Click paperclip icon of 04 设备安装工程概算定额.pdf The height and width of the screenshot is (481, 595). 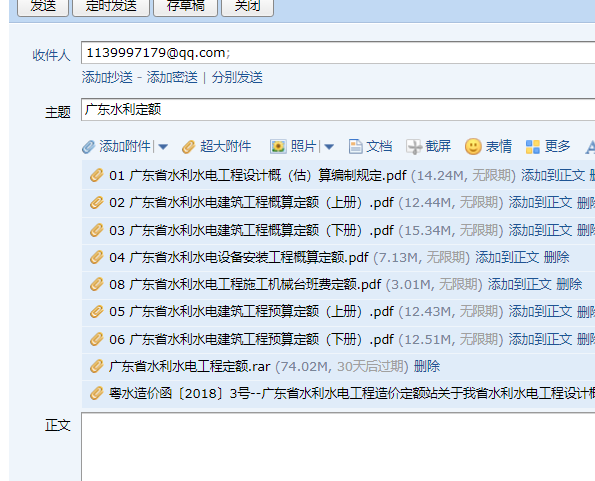point(97,257)
